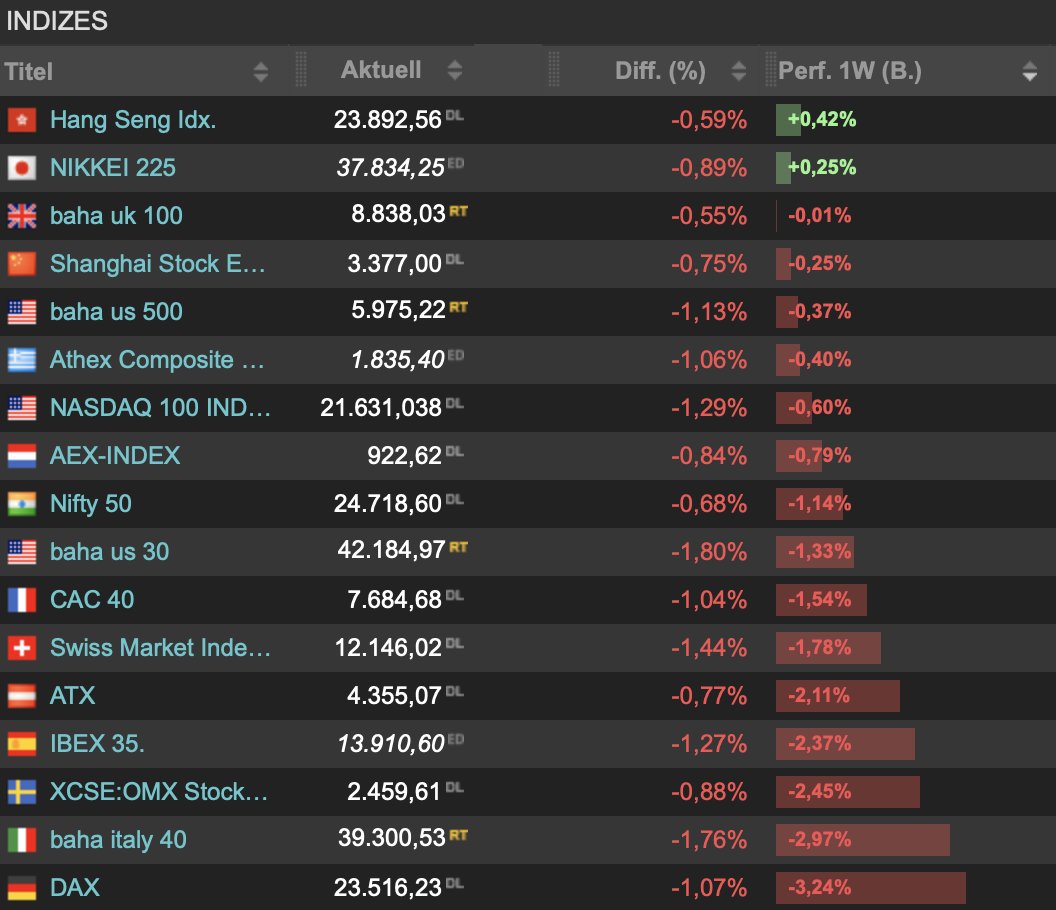Click the Japan flag next to NIKKEI 225
This screenshot has width=1056, height=910.
(x=22, y=168)
